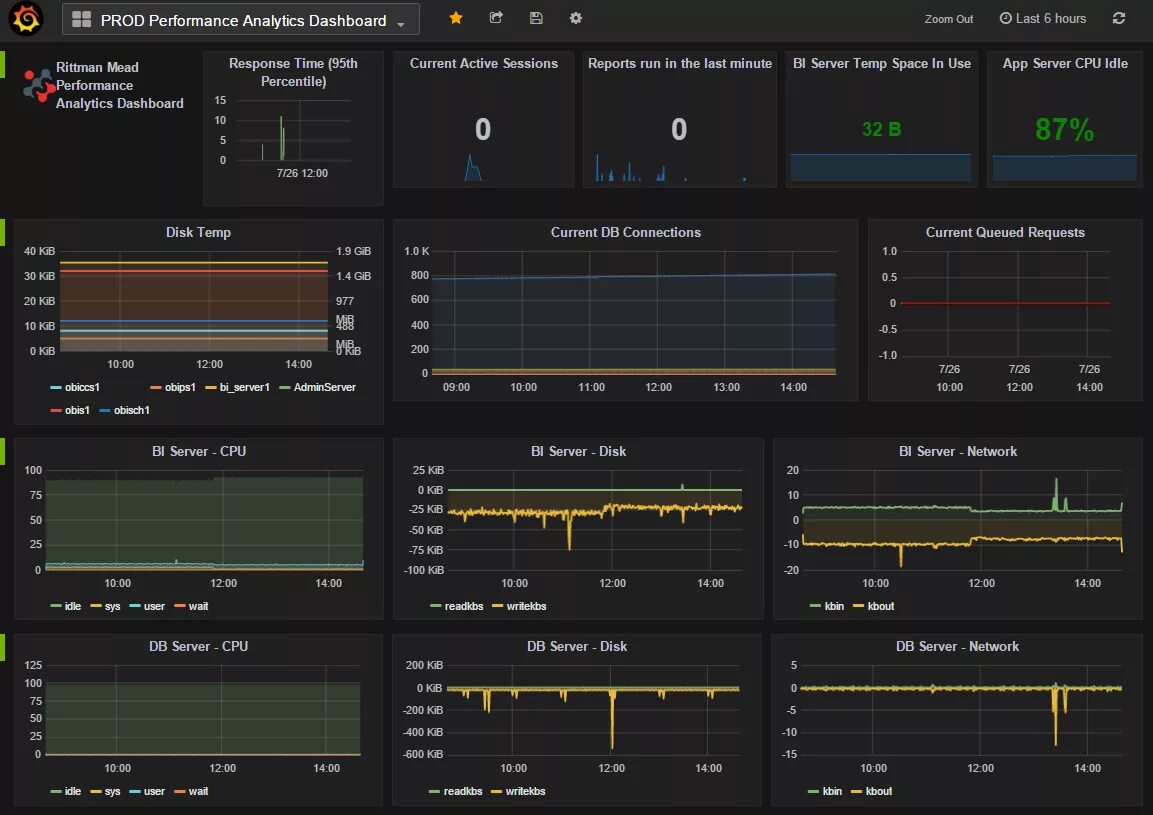Open the Grafana logo menu
Screen dimensions: 1153x815
point(26,18)
